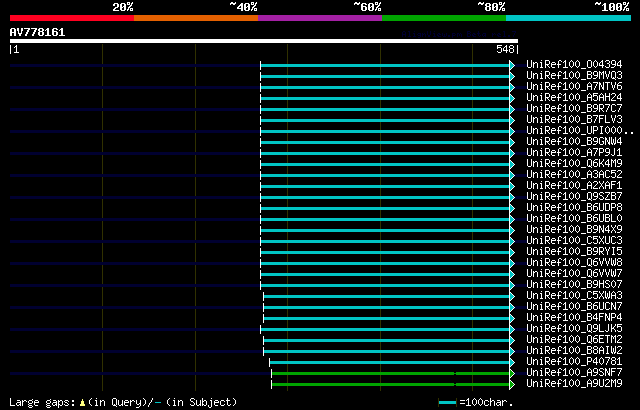The height and width of the screenshot is (410, 640).
Task: Open the truncated UniRef100_UPI000.. label
Action: pos(580,131)
